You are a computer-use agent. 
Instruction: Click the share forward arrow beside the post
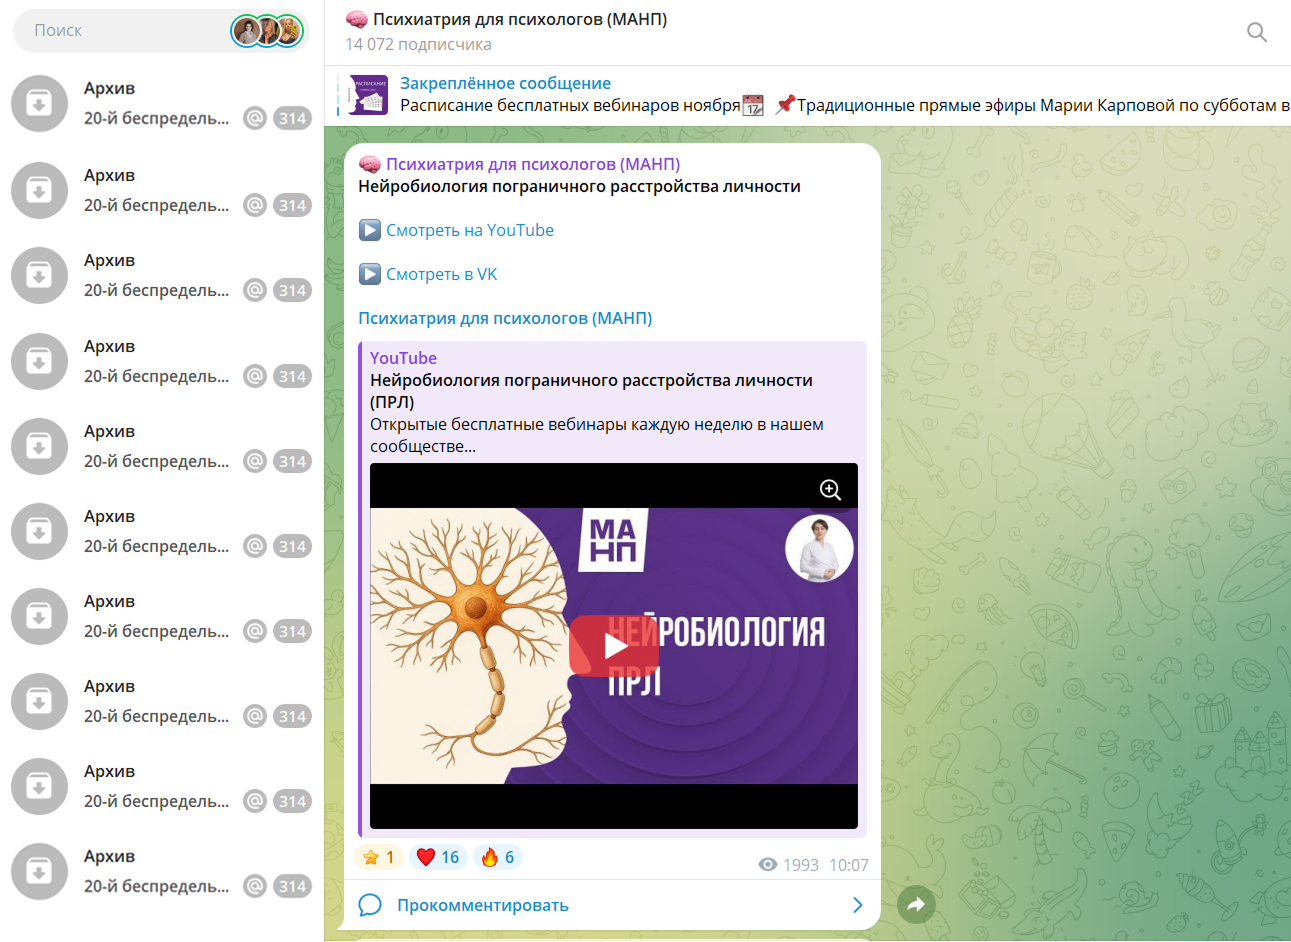(x=916, y=905)
